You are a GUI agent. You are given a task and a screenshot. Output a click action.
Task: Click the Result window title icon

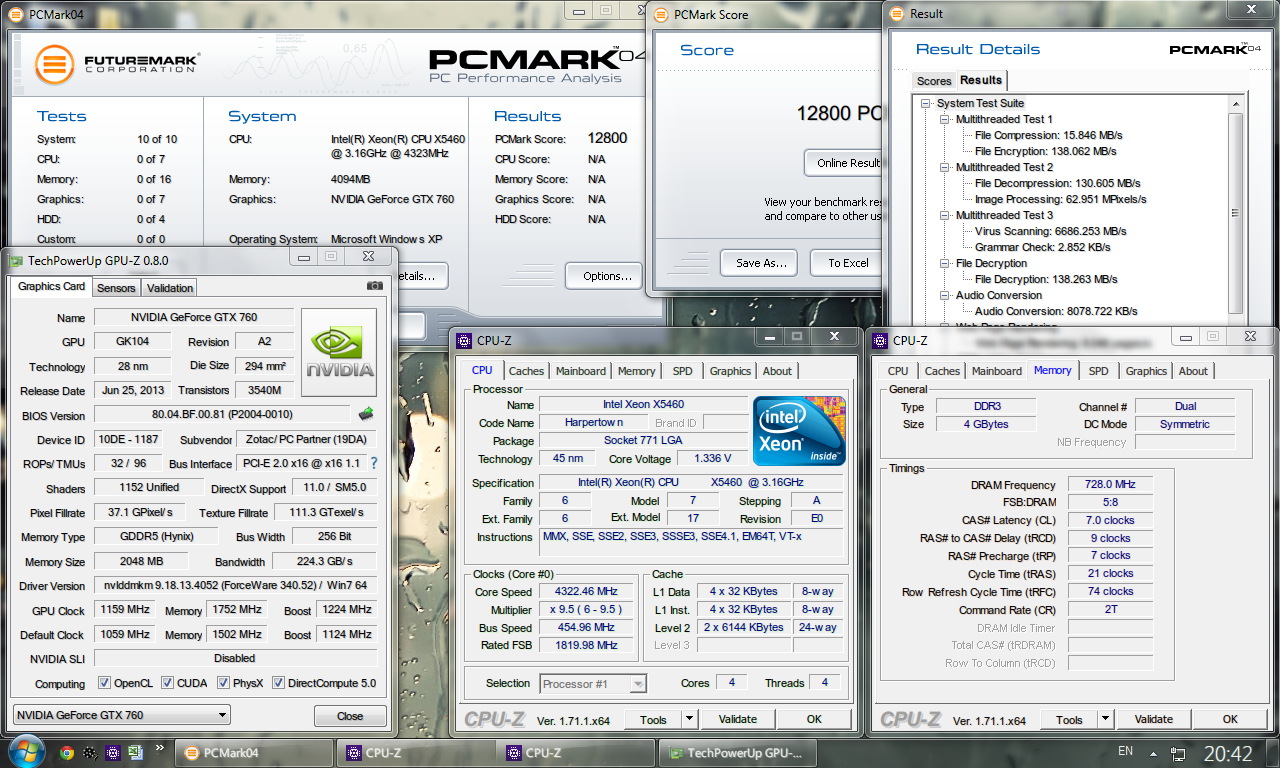pos(896,14)
